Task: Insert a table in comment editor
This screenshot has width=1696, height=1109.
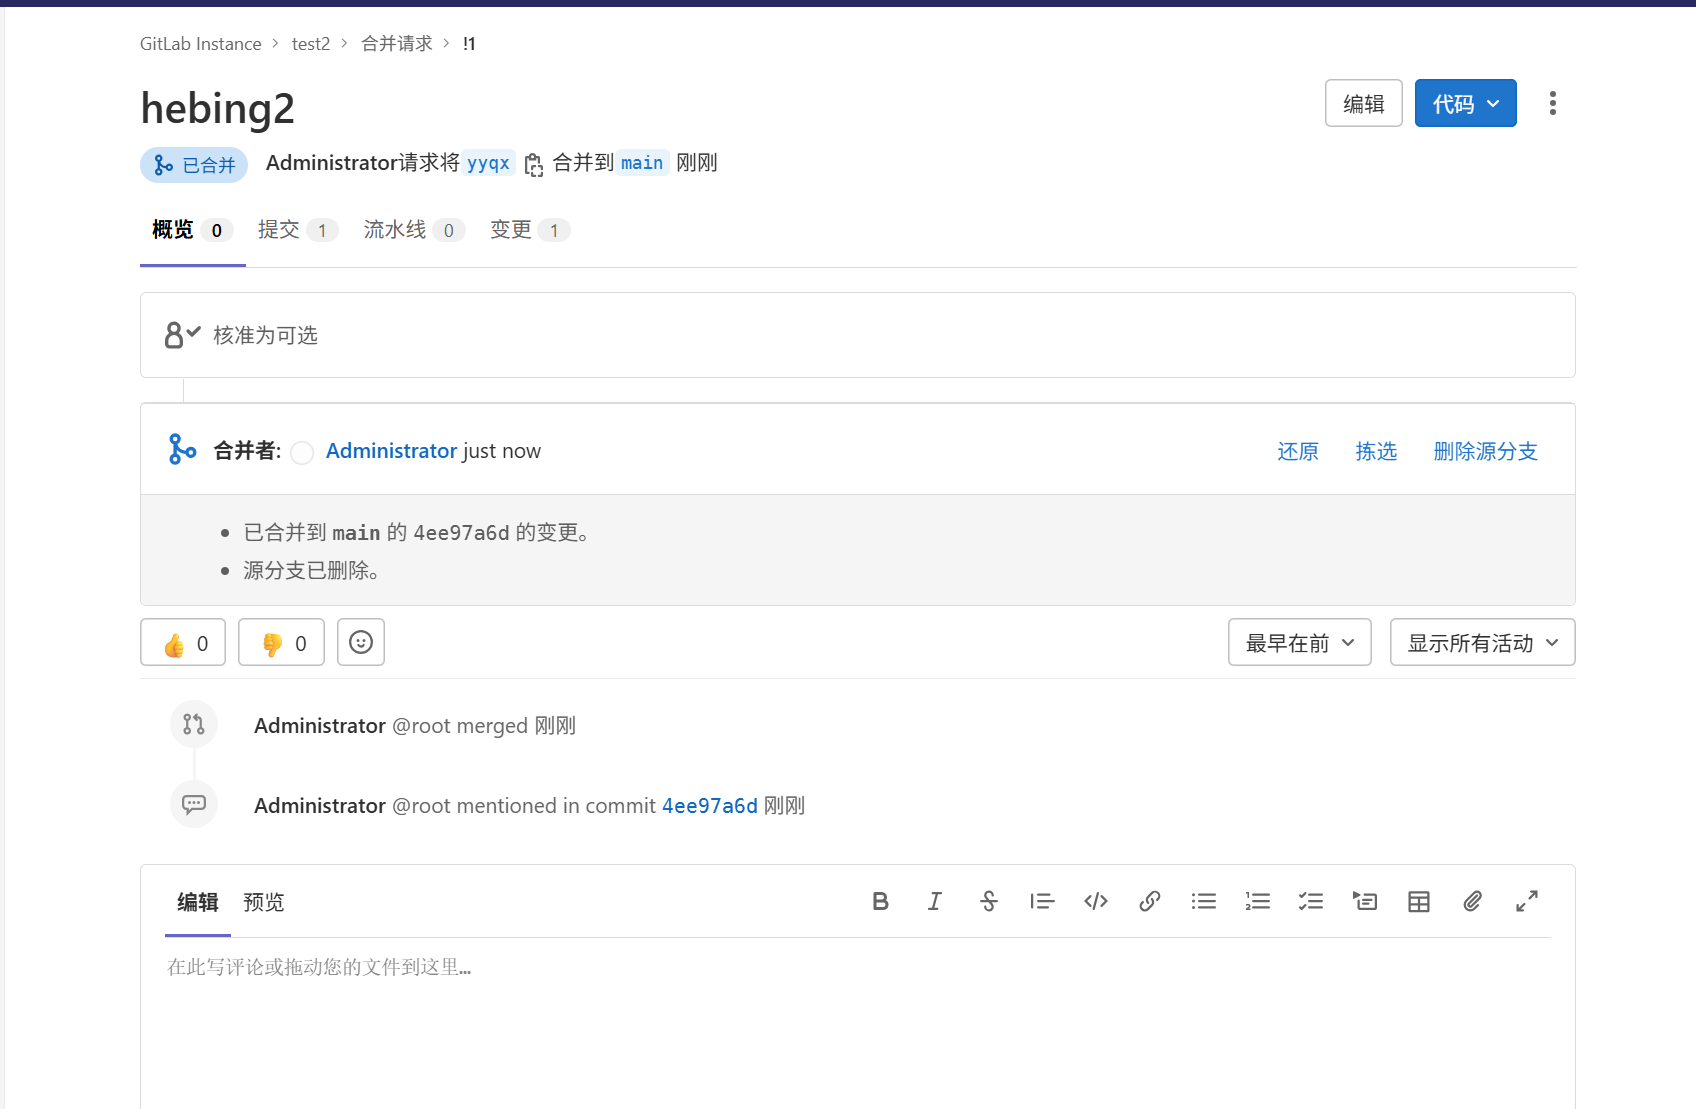Action: [x=1419, y=902]
